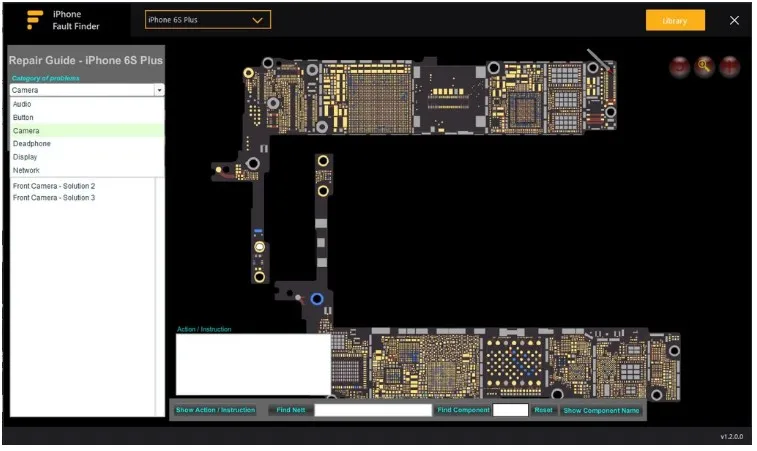
Task: Activate the magnifier zoom icon
Action: [x=704, y=67]
